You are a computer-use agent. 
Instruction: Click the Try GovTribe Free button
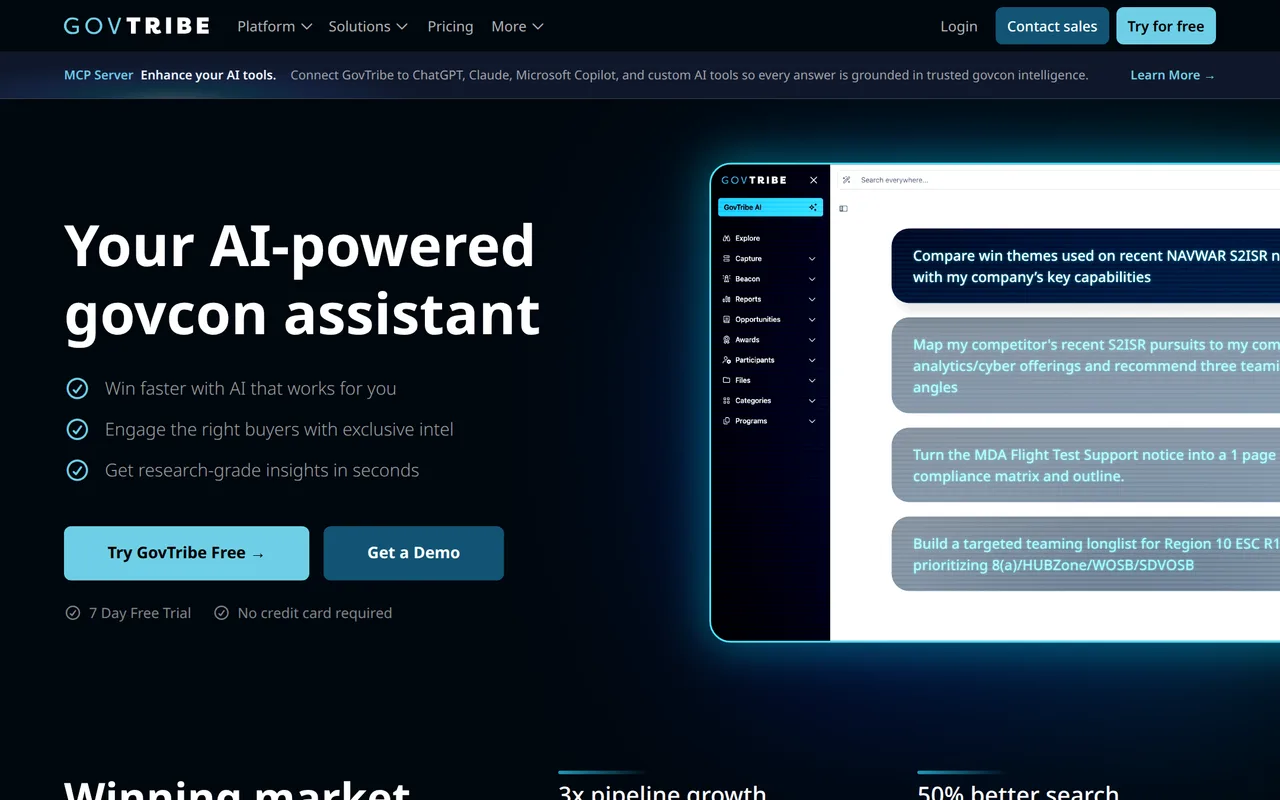[186, 553]
